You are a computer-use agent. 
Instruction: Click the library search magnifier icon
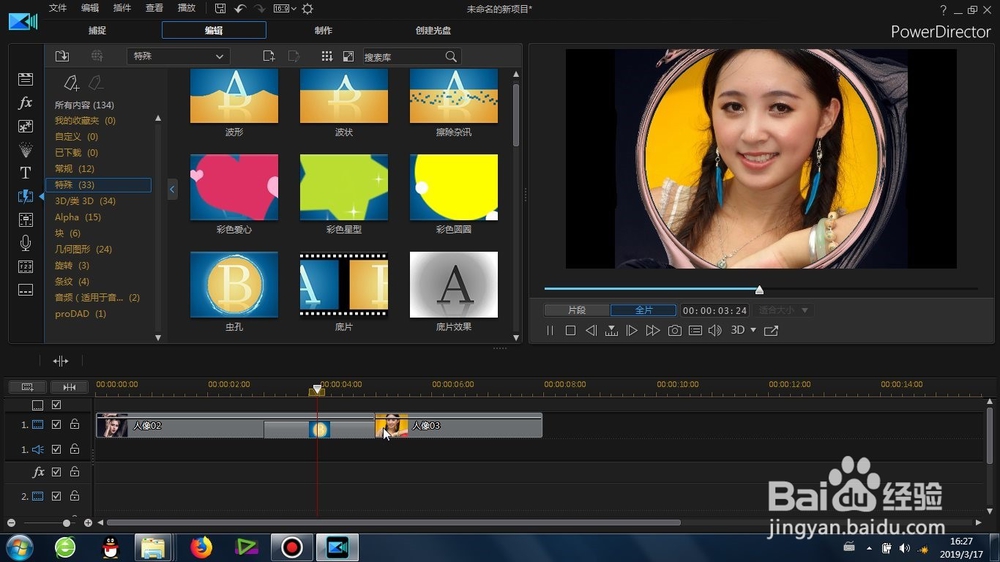[x=451, y=57]
